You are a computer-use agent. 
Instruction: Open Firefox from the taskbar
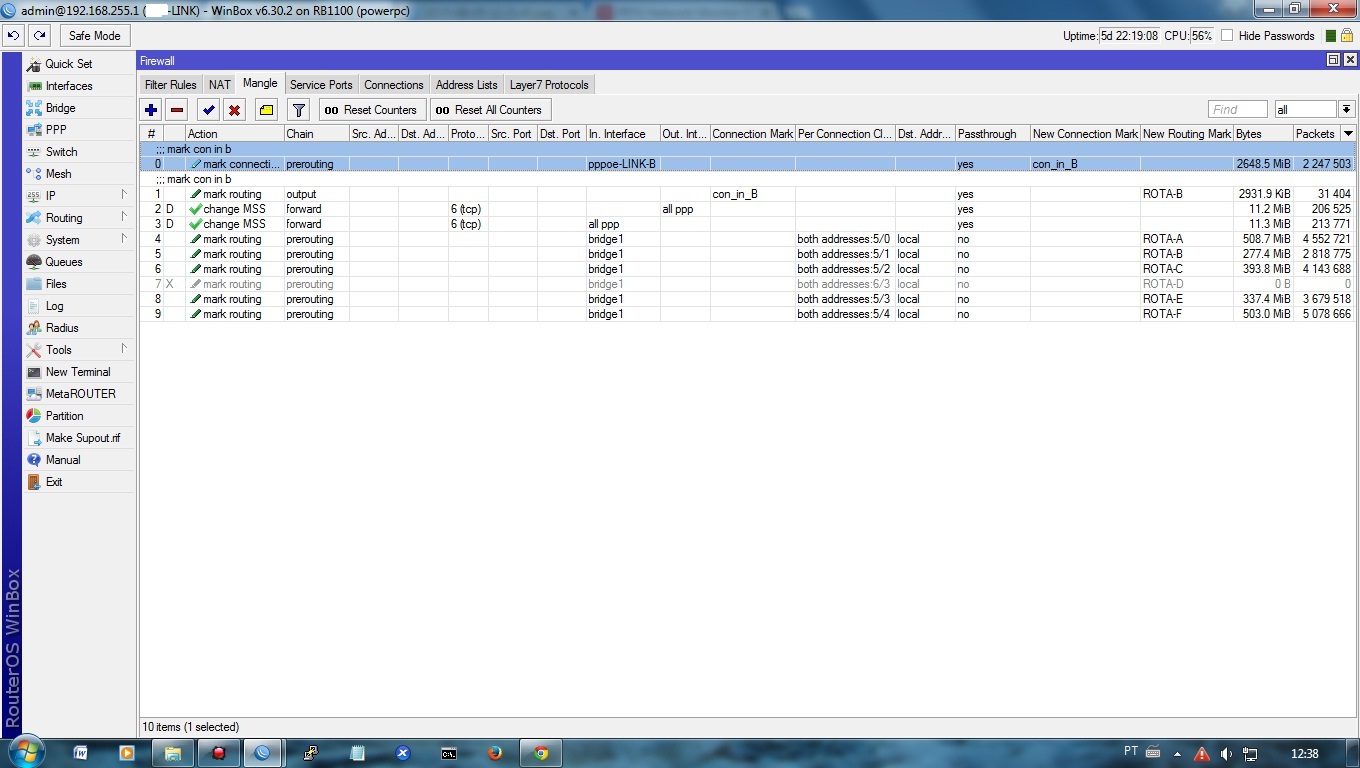pos(495,753)
